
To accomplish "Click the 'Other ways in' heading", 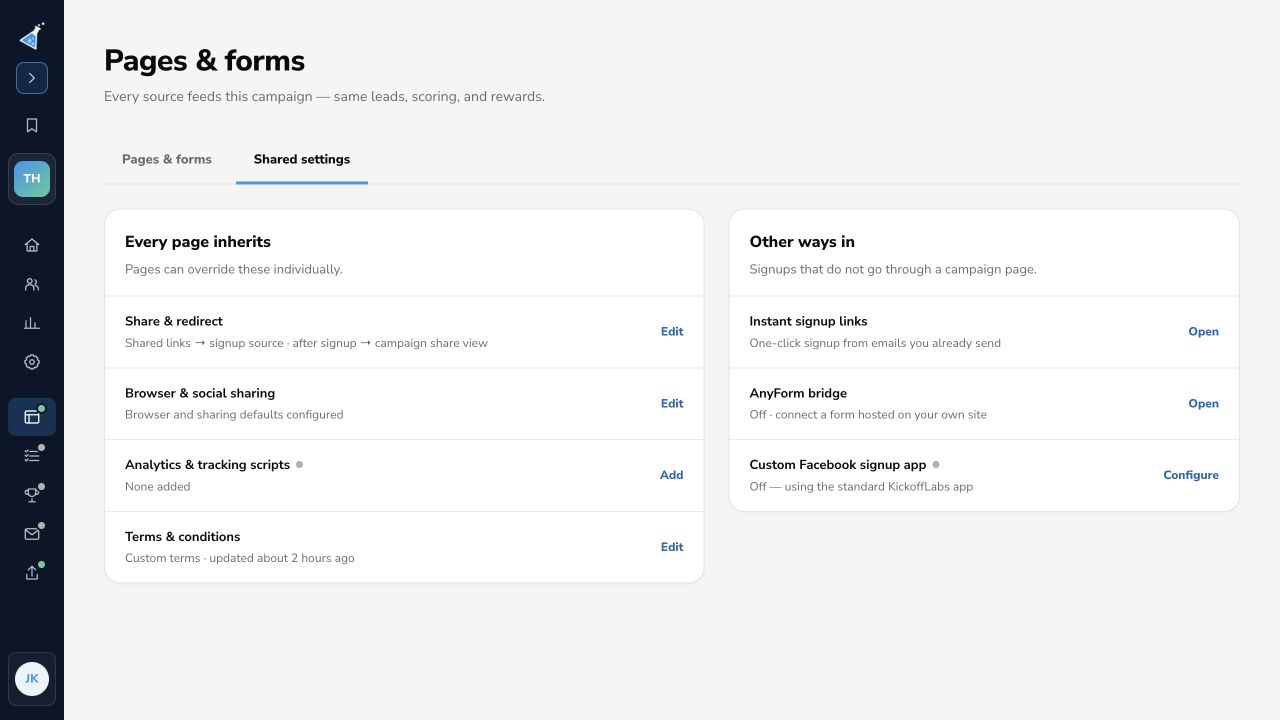I will coord(802,242).
